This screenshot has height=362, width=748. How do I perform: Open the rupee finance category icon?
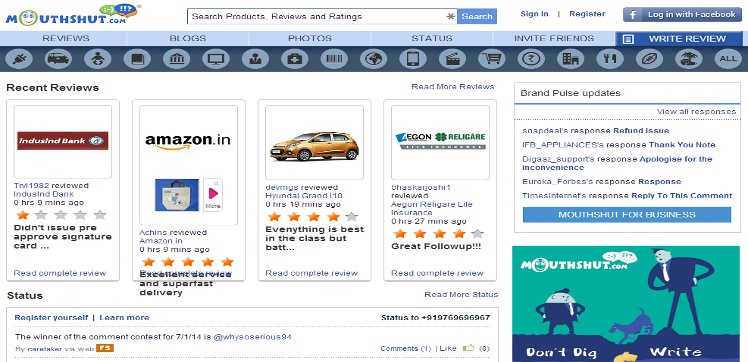[x=531, y=59]
